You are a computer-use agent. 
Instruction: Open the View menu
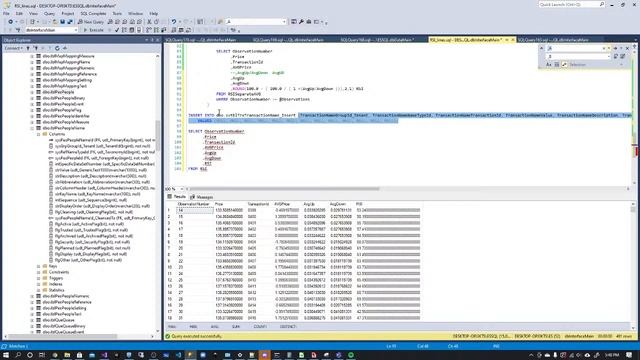pos(33,13)
